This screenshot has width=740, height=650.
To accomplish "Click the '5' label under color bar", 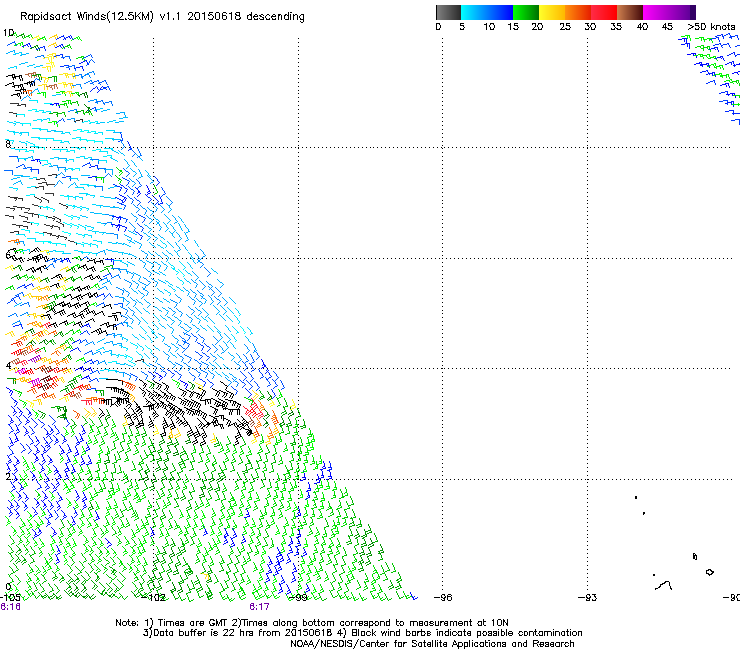I will pos(462,27).
